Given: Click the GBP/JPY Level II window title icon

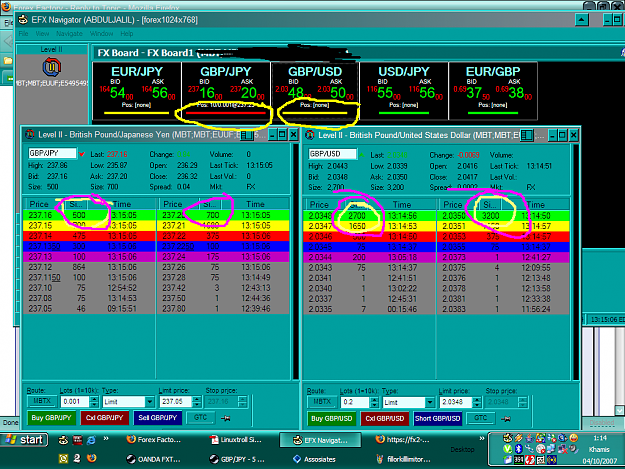Looking at the screenshot, I should (x=29, y=135).
